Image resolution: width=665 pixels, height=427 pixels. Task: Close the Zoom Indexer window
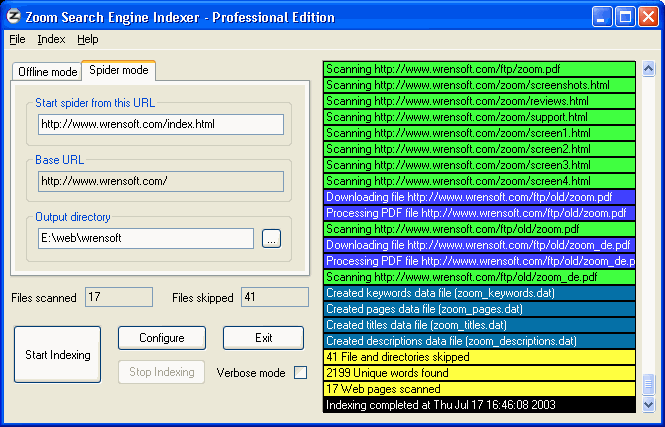pos(648,17)
